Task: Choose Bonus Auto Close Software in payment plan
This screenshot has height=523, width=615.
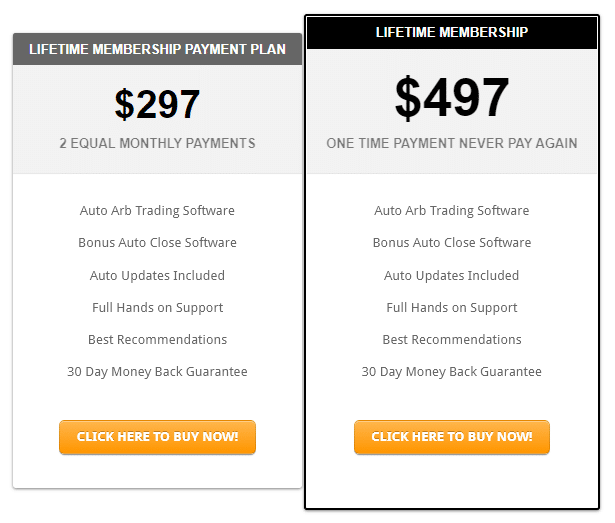Action: 157,243
